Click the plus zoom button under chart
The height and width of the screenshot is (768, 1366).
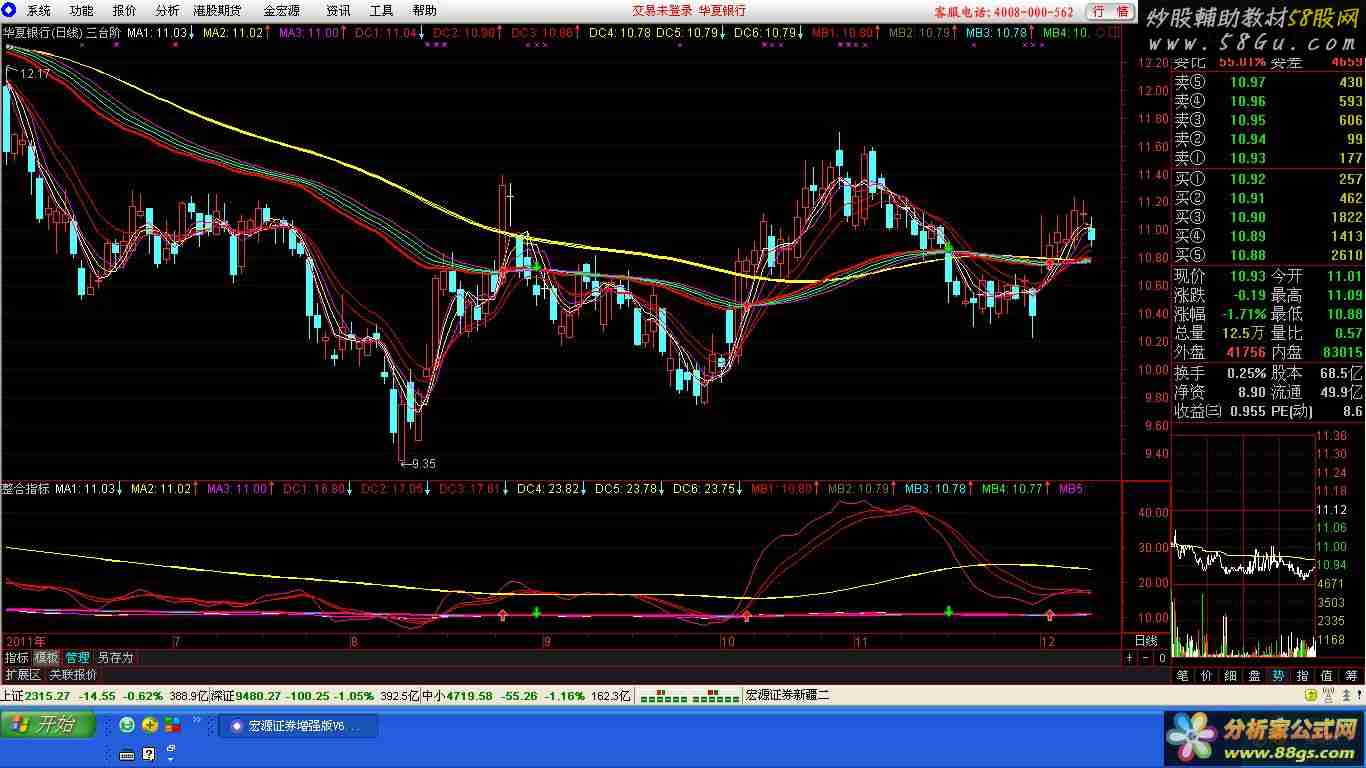[x=1129, y=658]
